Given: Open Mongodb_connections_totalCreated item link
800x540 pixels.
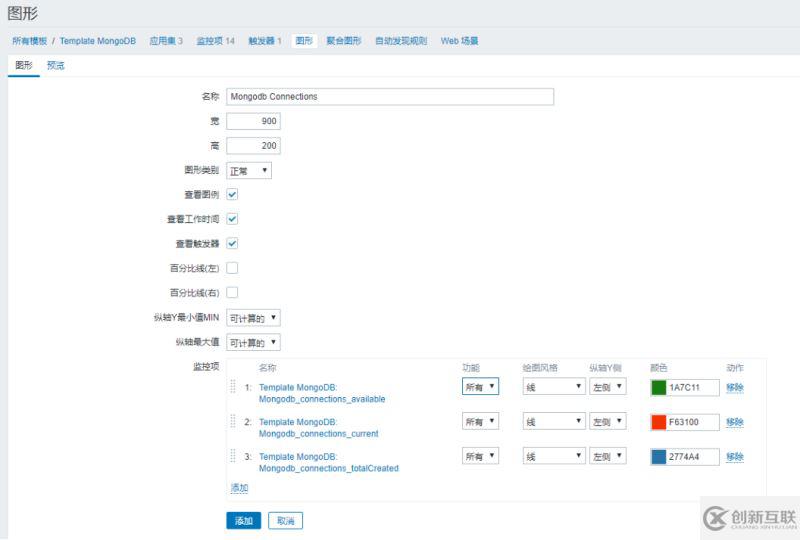Looking at the screenshot, I should tap(329, 462).
